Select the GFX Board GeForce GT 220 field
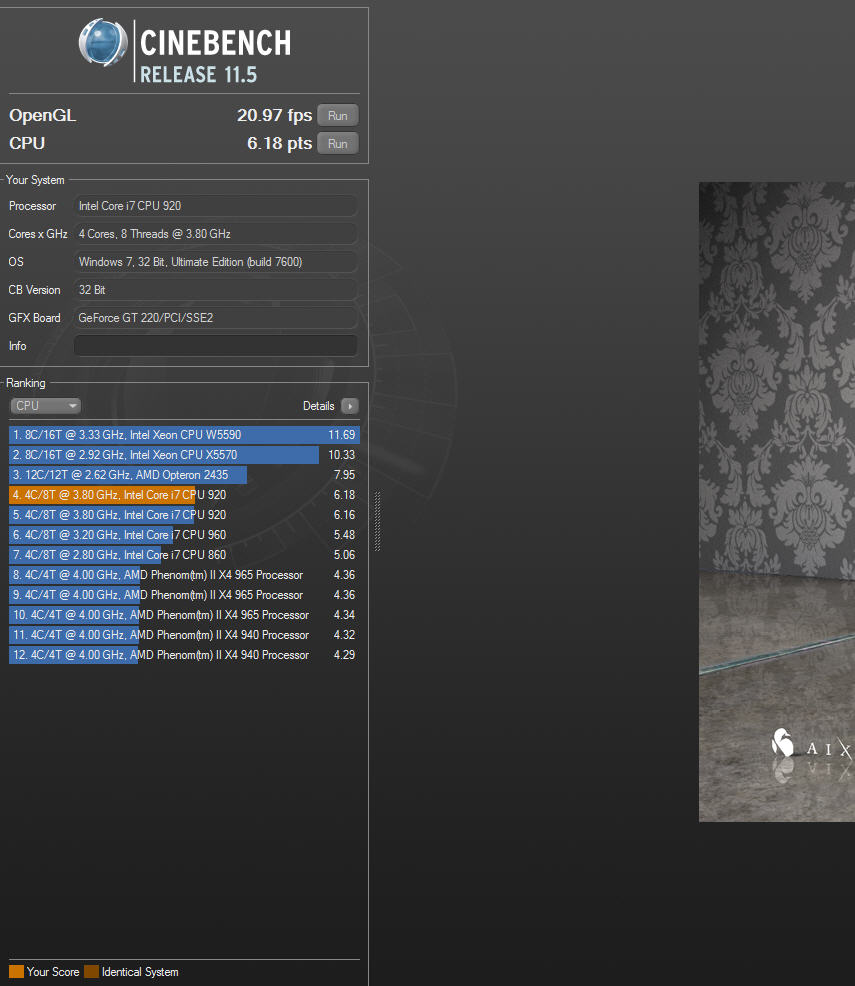855x986 pixels. click(216, 318)
